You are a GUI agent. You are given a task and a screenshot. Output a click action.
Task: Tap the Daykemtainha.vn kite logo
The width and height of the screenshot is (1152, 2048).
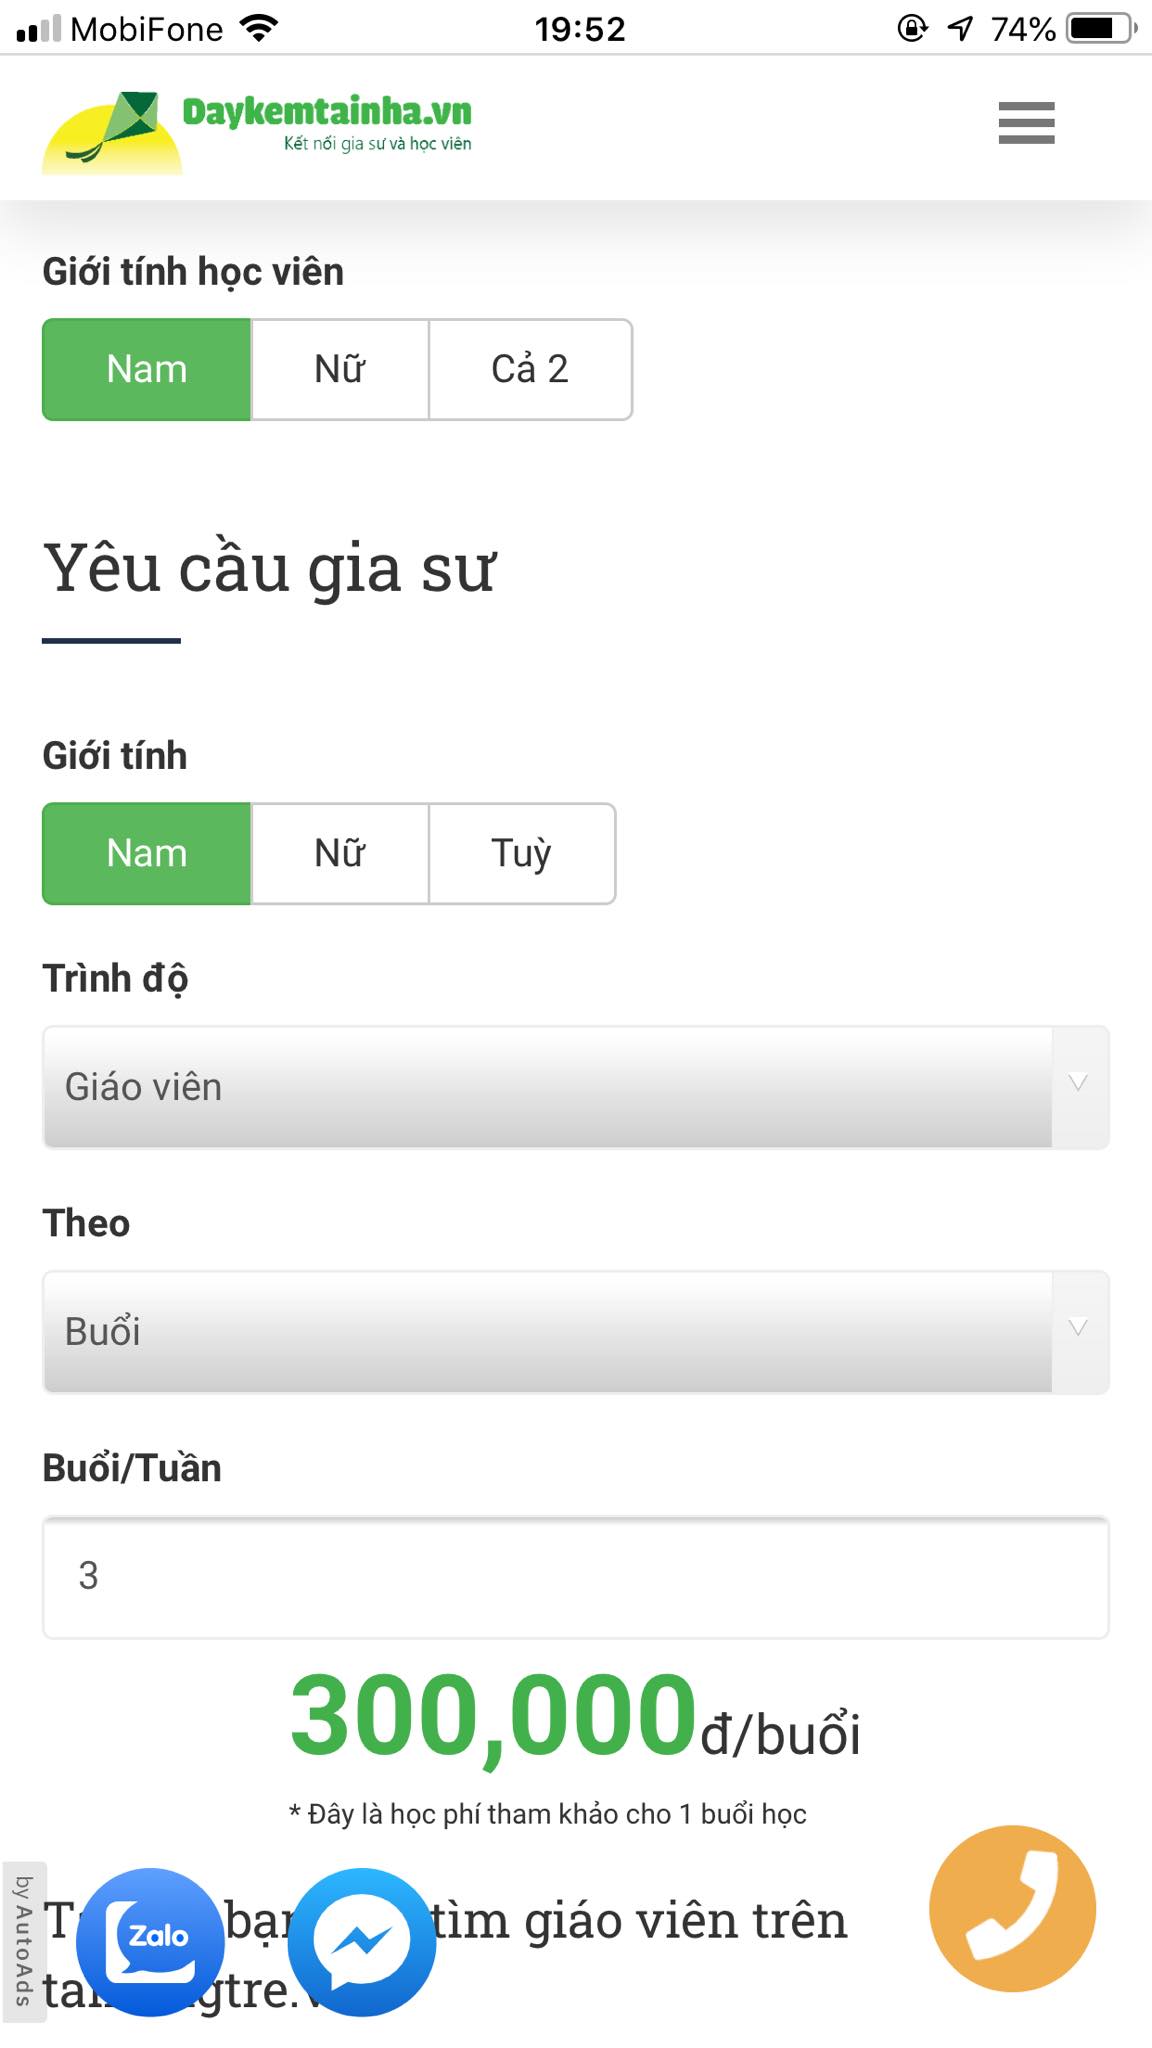pyautogui.click(x=112, y=132)
